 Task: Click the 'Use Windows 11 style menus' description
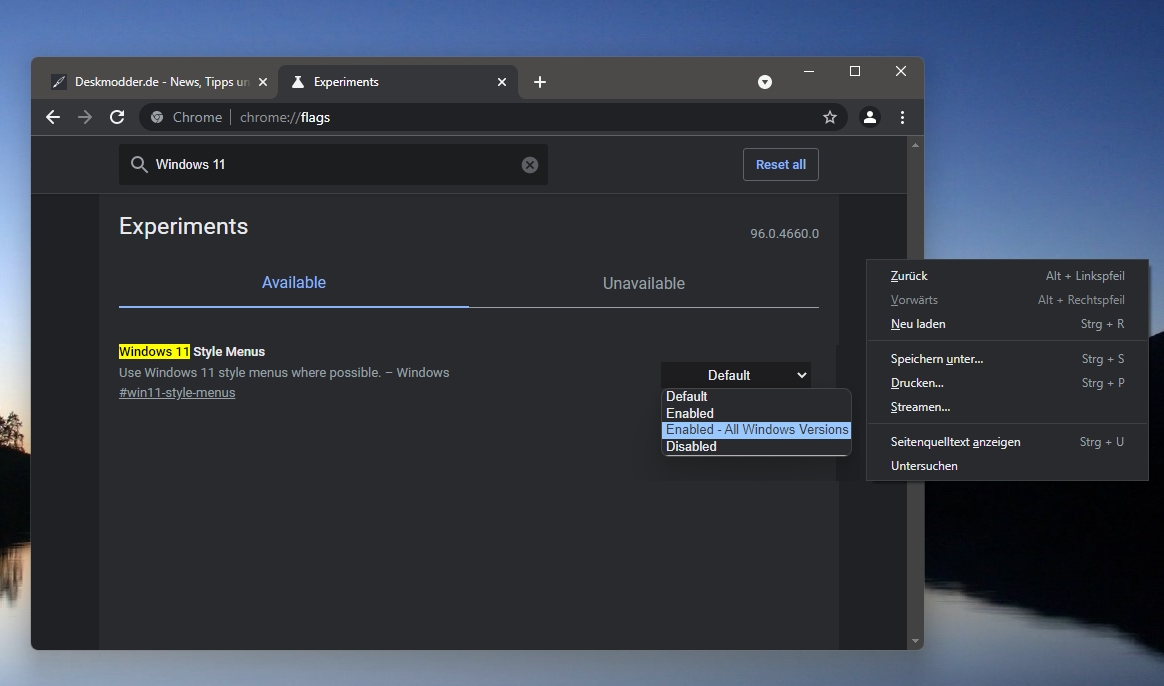pos(284,373)
